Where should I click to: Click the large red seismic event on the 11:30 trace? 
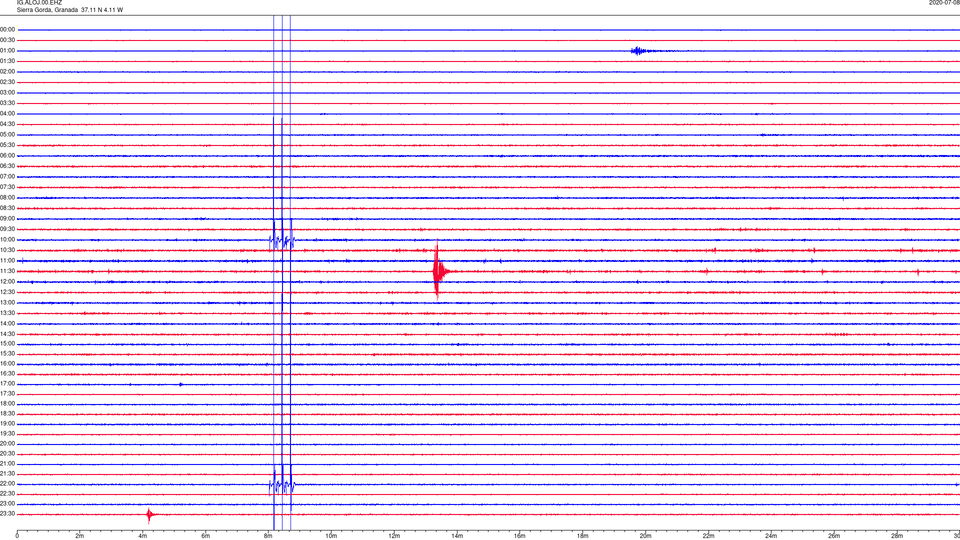coord(439,271)
